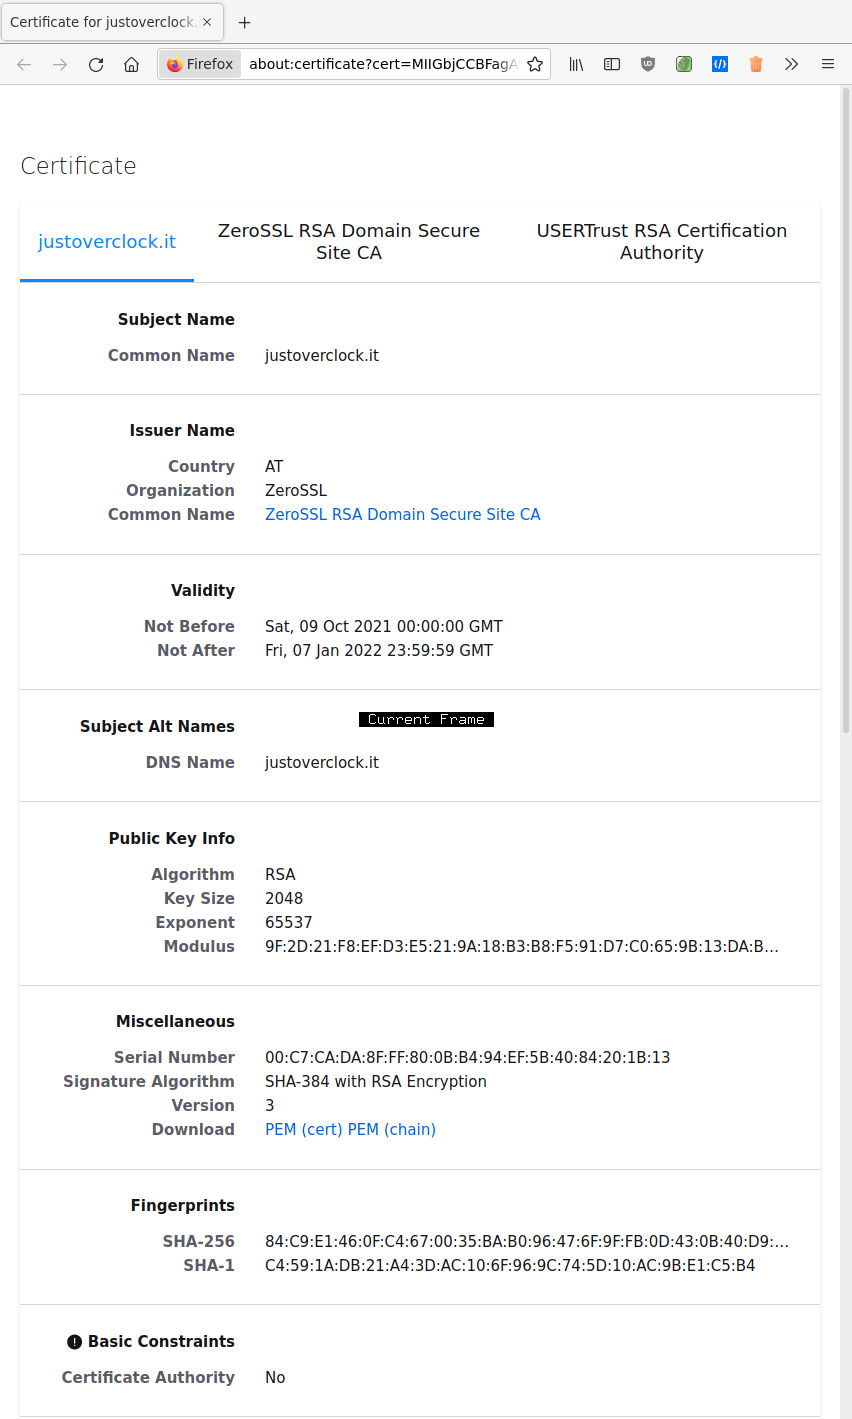Download the PEM (chain) file
The height and width of the screenshot is (1419, 852).
tap(392, 1129)
